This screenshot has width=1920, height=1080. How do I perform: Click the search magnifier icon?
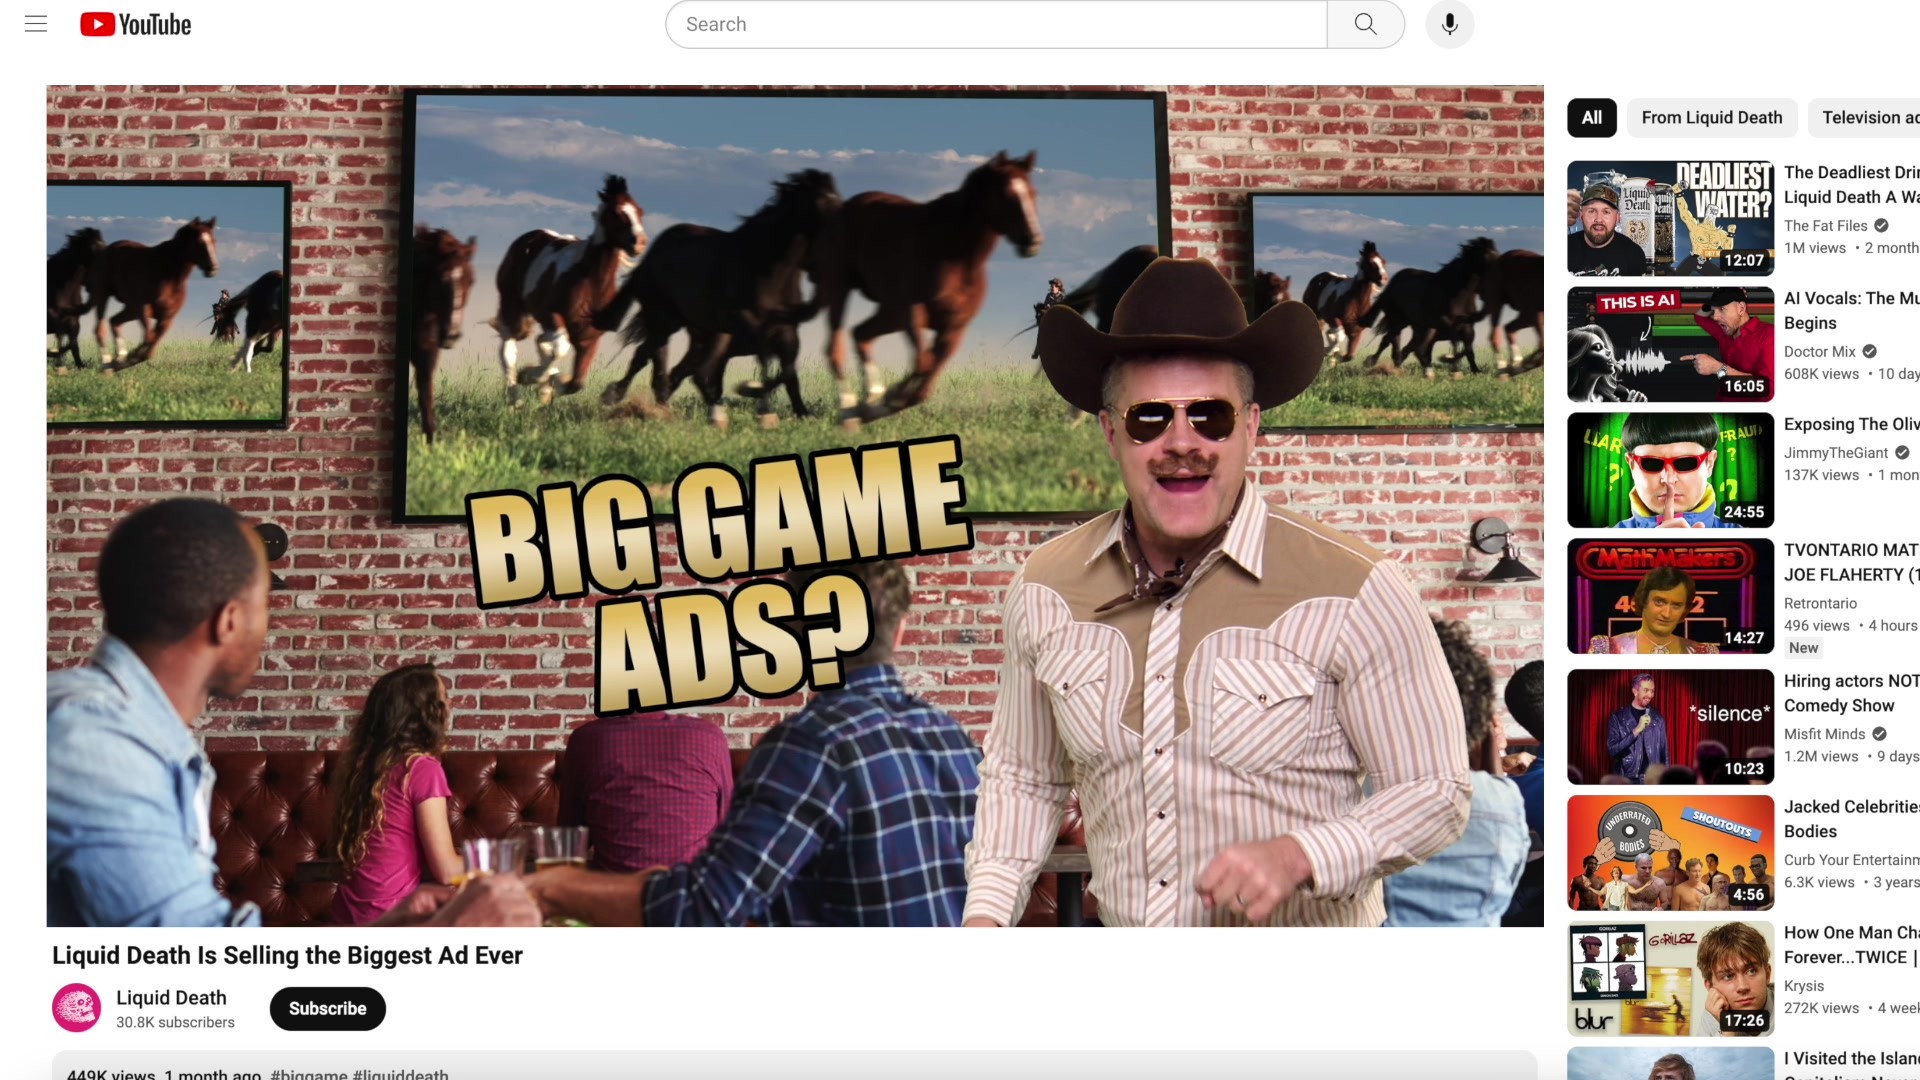[x=1366, y=23]
